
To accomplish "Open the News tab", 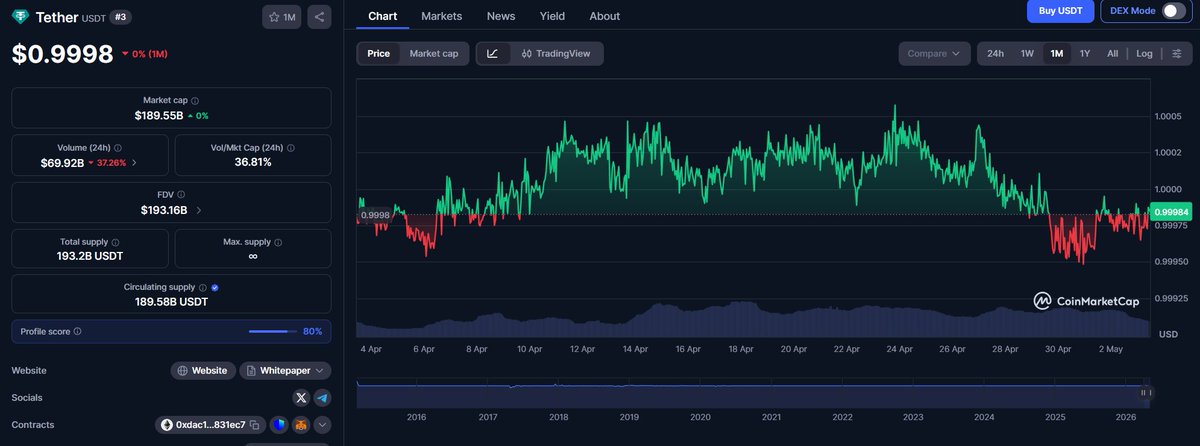I will pyautogui.click(x=501, y=16).
